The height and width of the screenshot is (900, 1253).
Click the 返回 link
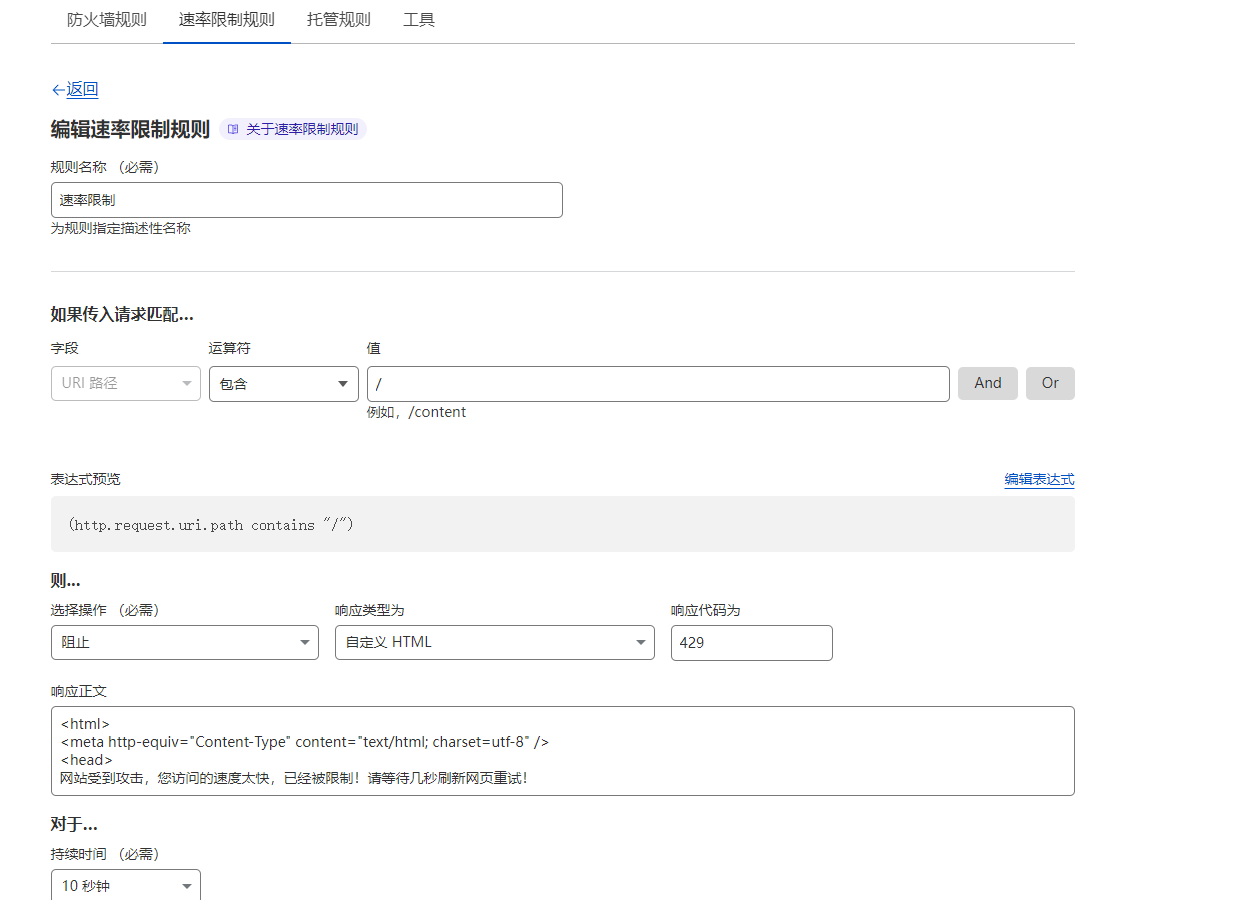pyautogui.click(x=82, y=90)
